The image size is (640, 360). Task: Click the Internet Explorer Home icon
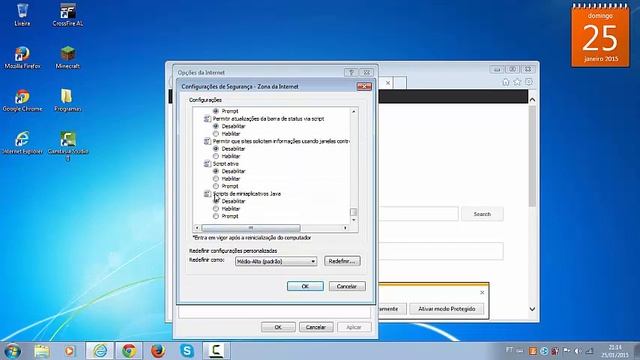(x=506, y=82)
